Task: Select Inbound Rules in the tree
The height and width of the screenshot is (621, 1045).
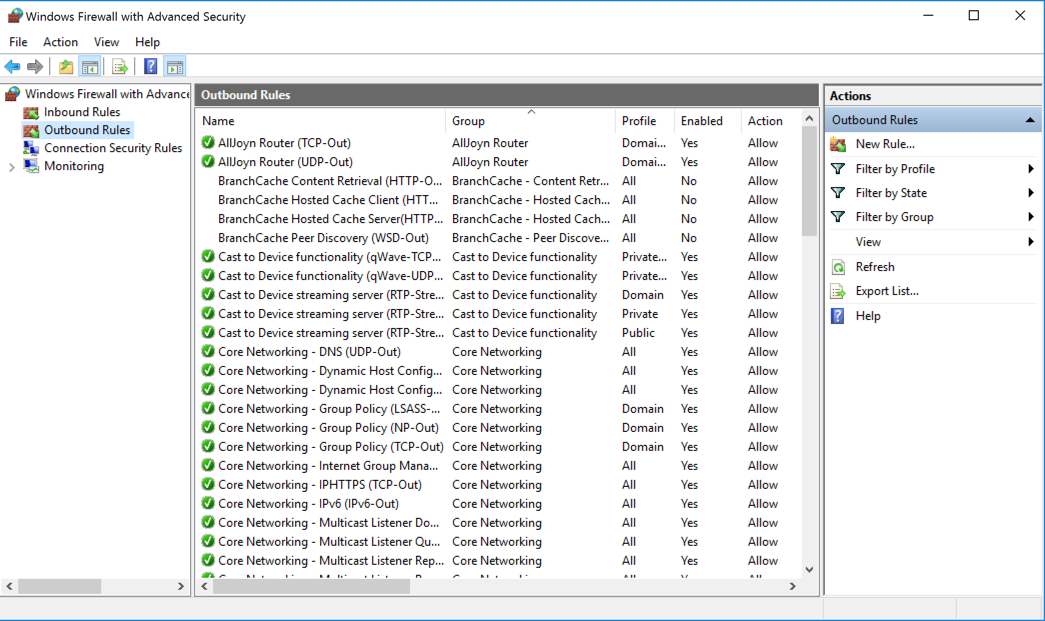Action: pos(82,112)
